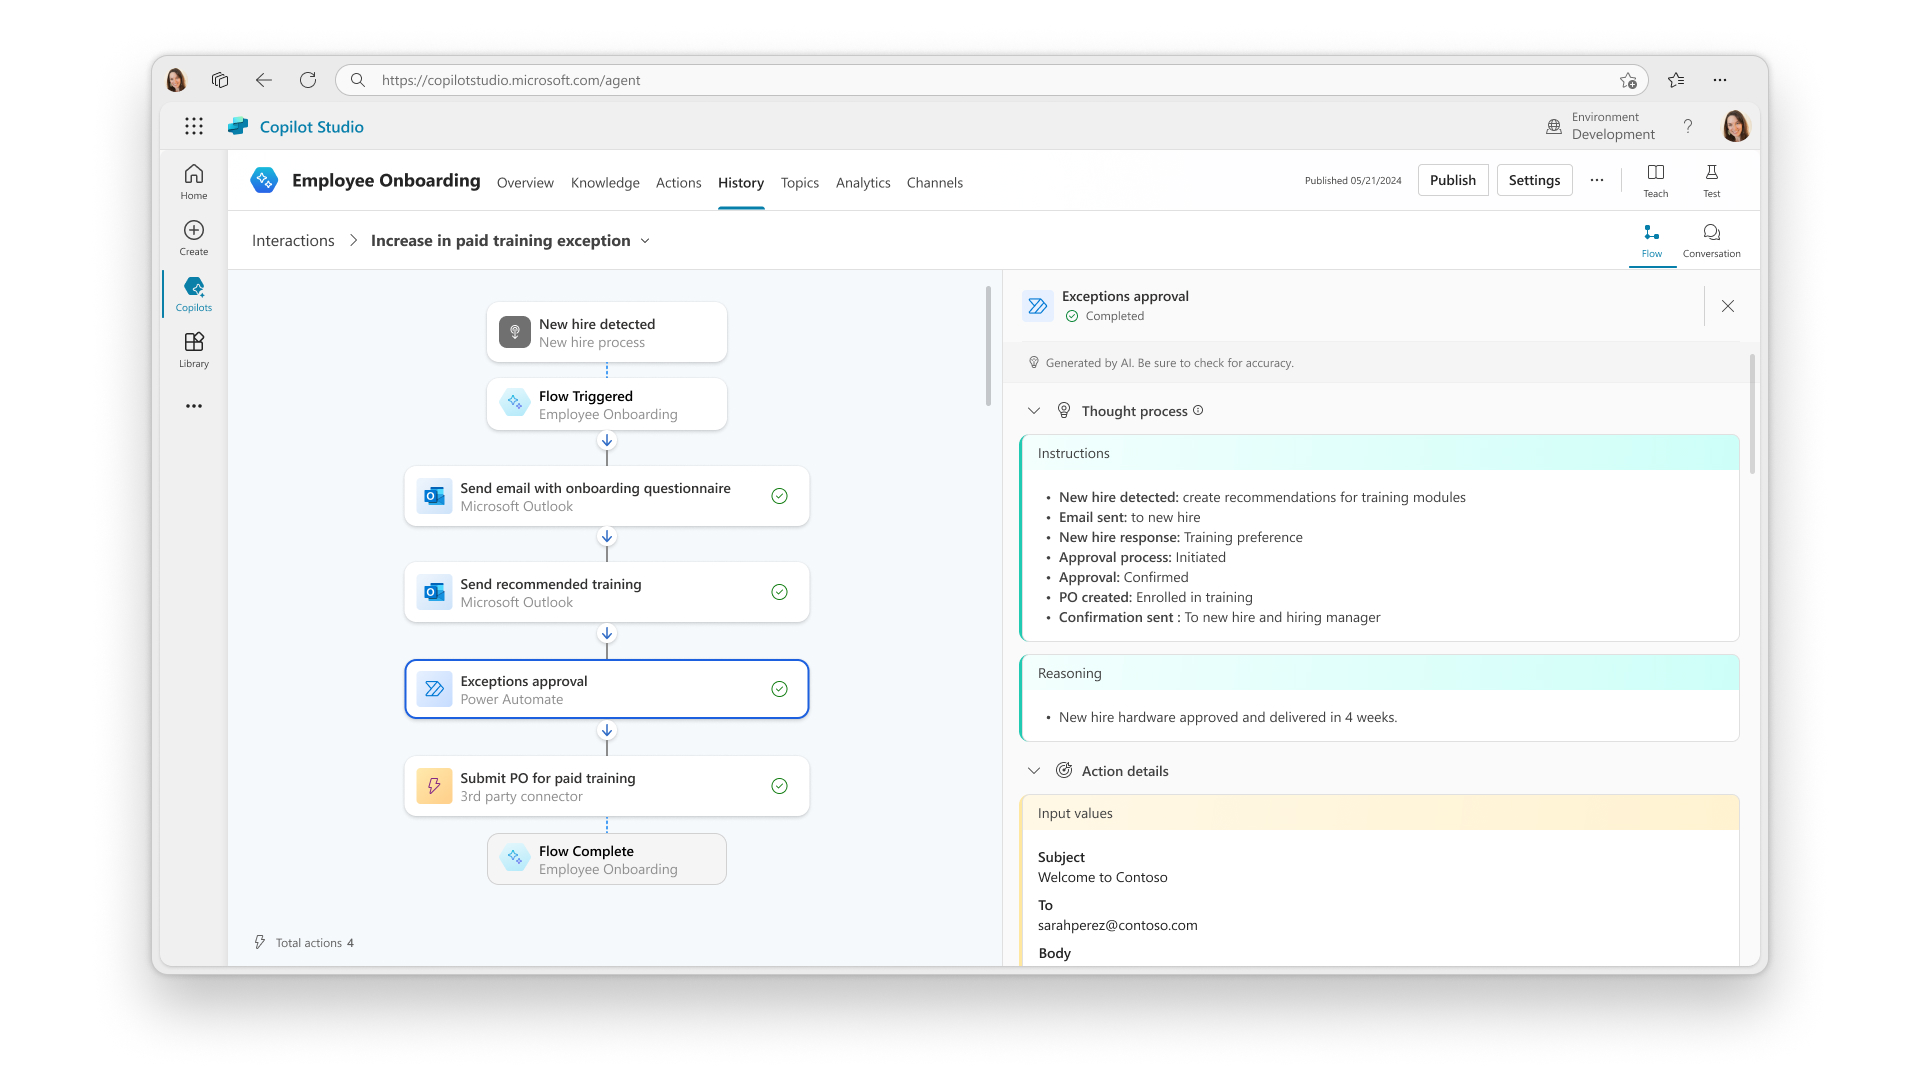1920x1080 pixels.
Task: Select the Power Automate icon on Exceptions approval
Action: pyautogui.click(x=434, y=689)
